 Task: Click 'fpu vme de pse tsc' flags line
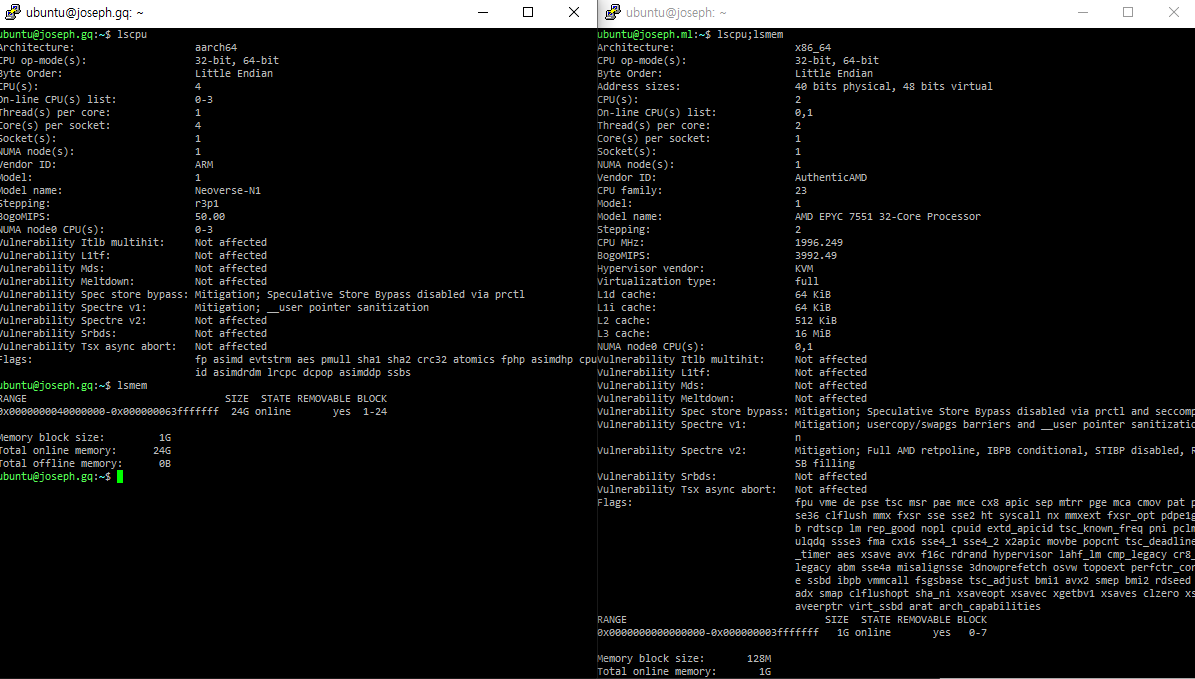coord(995,502)
